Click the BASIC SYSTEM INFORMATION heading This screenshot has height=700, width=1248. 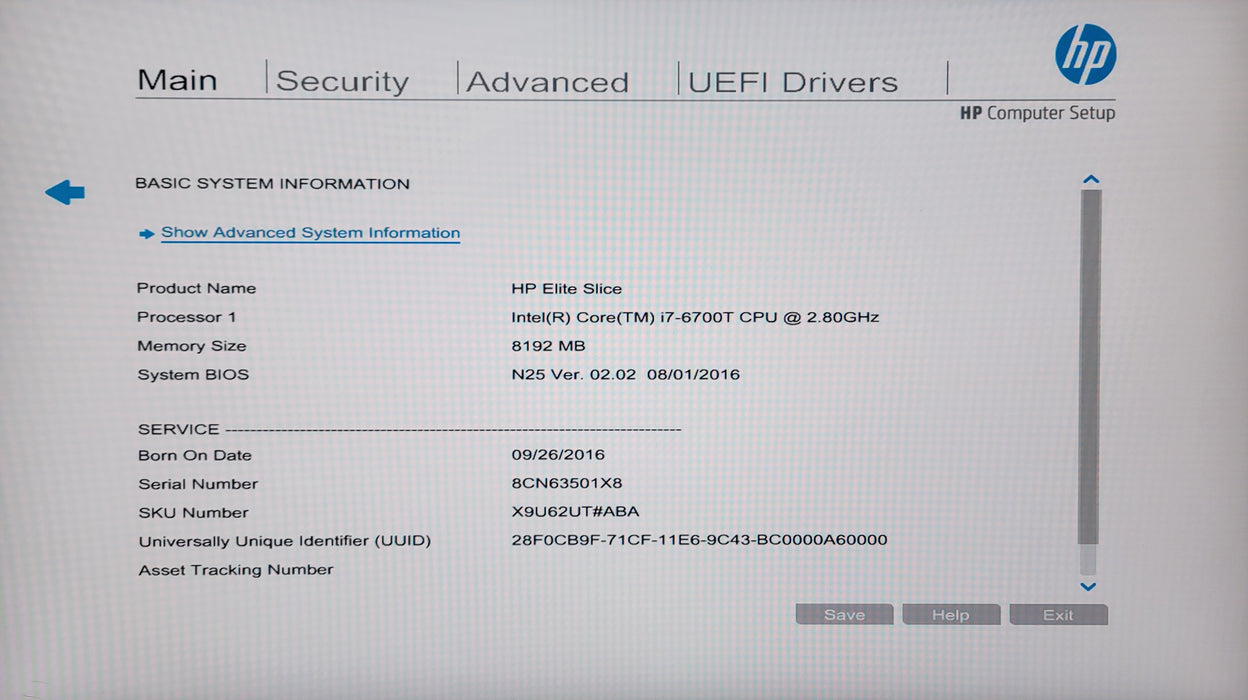tap(272, 184)
